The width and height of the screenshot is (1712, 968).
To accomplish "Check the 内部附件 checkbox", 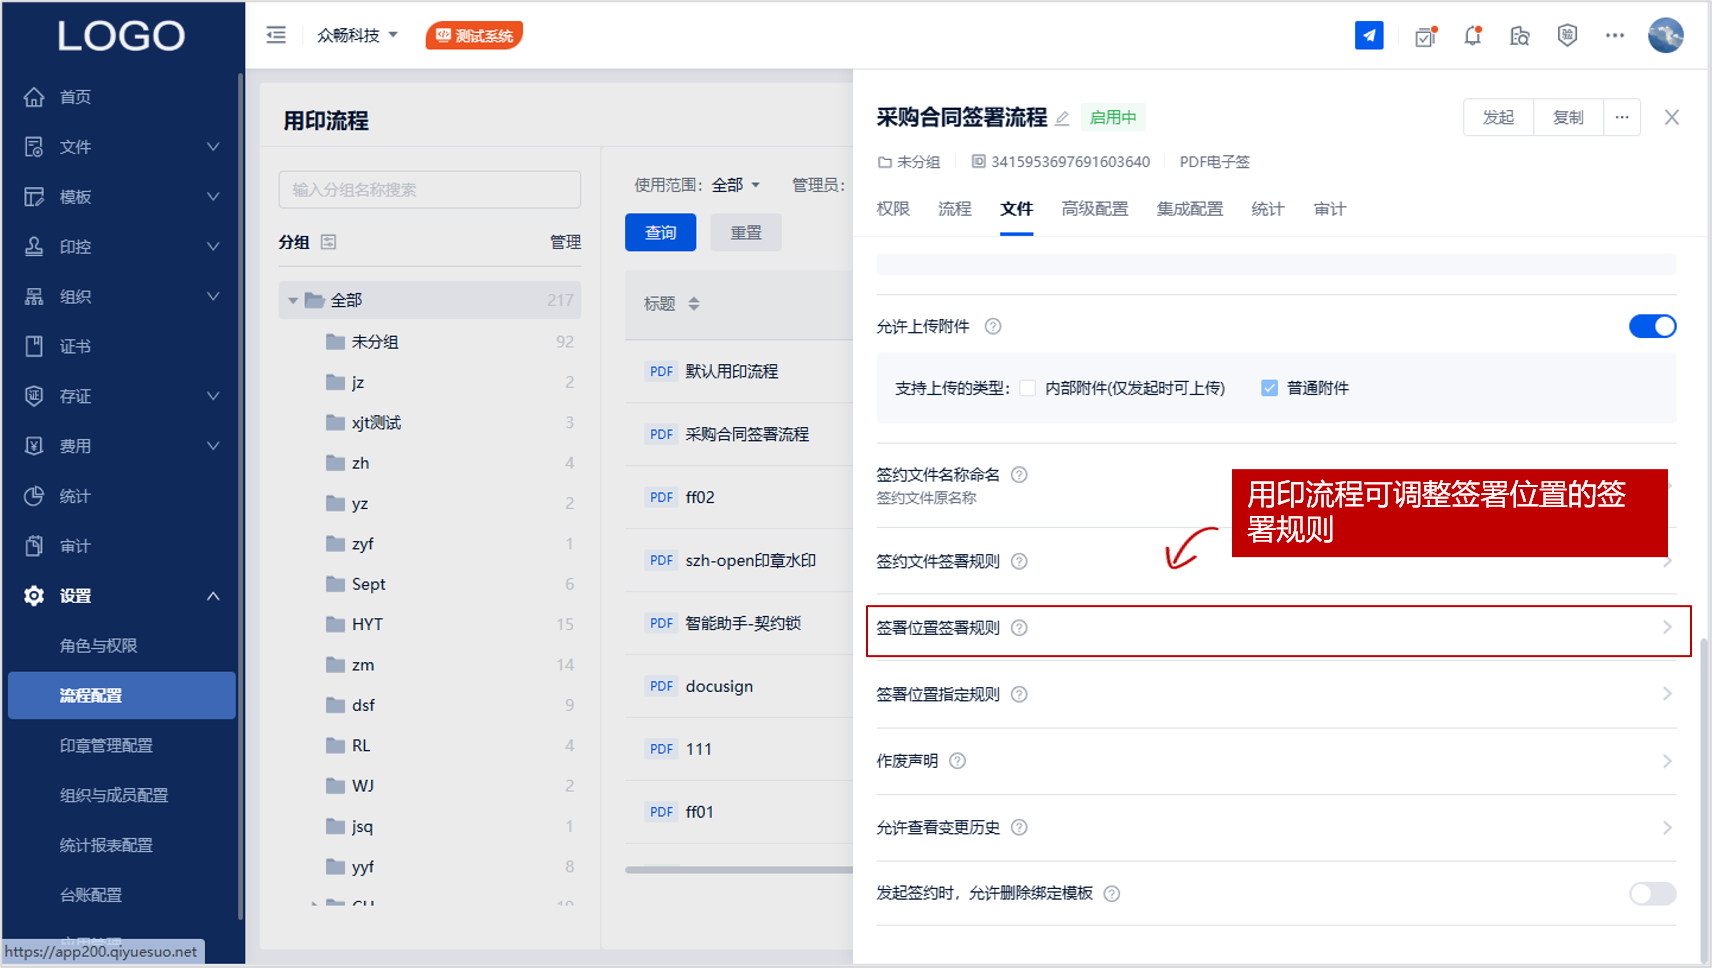I will click(x=1027, y=388).
